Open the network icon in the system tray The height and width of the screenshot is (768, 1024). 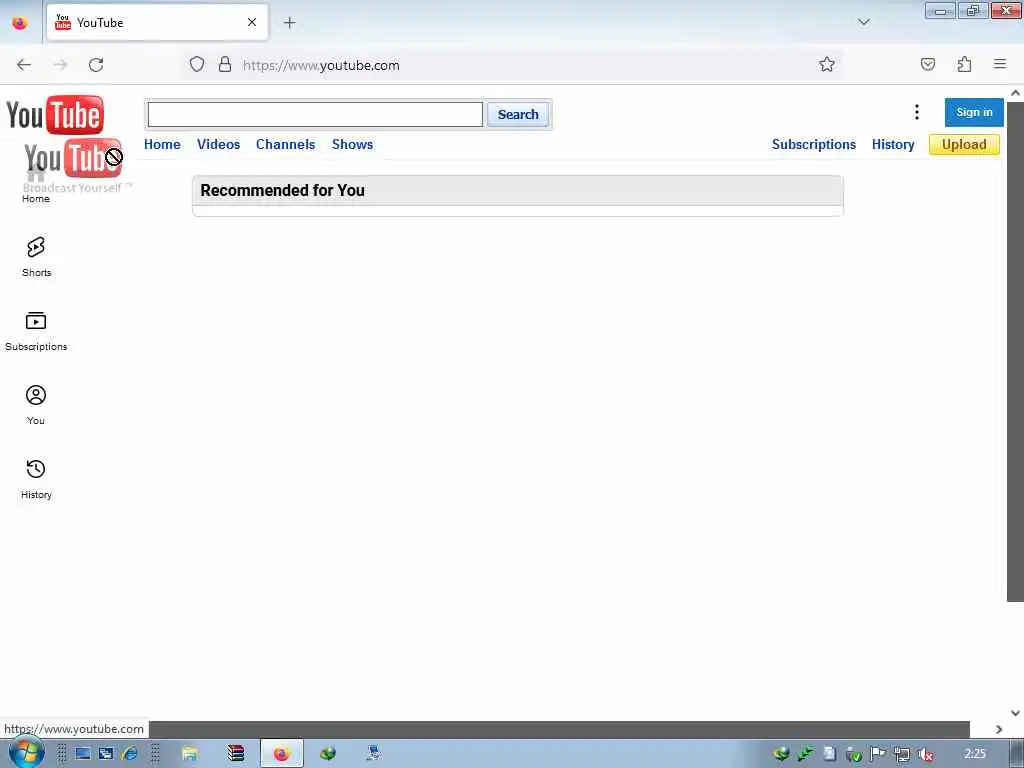click(901, 754)
